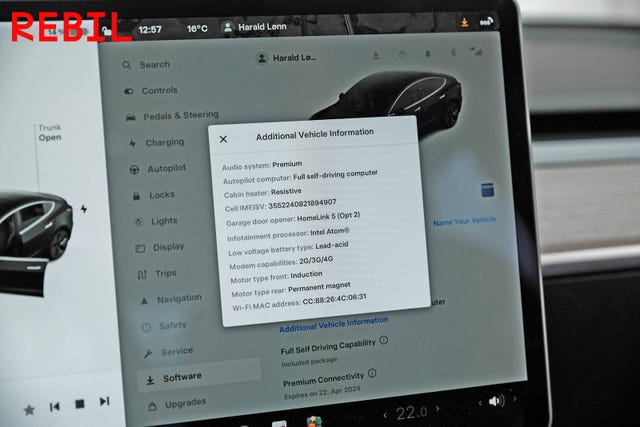This screenshot has width=640, height=427.
Task: Open notifications bell icon
Action: click(428, 53)
